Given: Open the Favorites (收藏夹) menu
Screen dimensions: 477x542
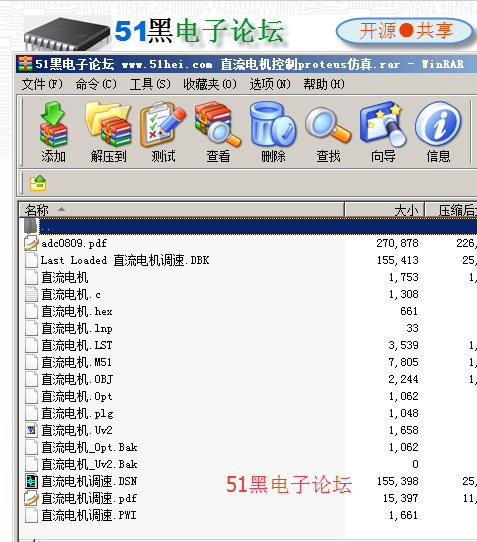Looking at the screenshot, I should (x=210, y=84).
